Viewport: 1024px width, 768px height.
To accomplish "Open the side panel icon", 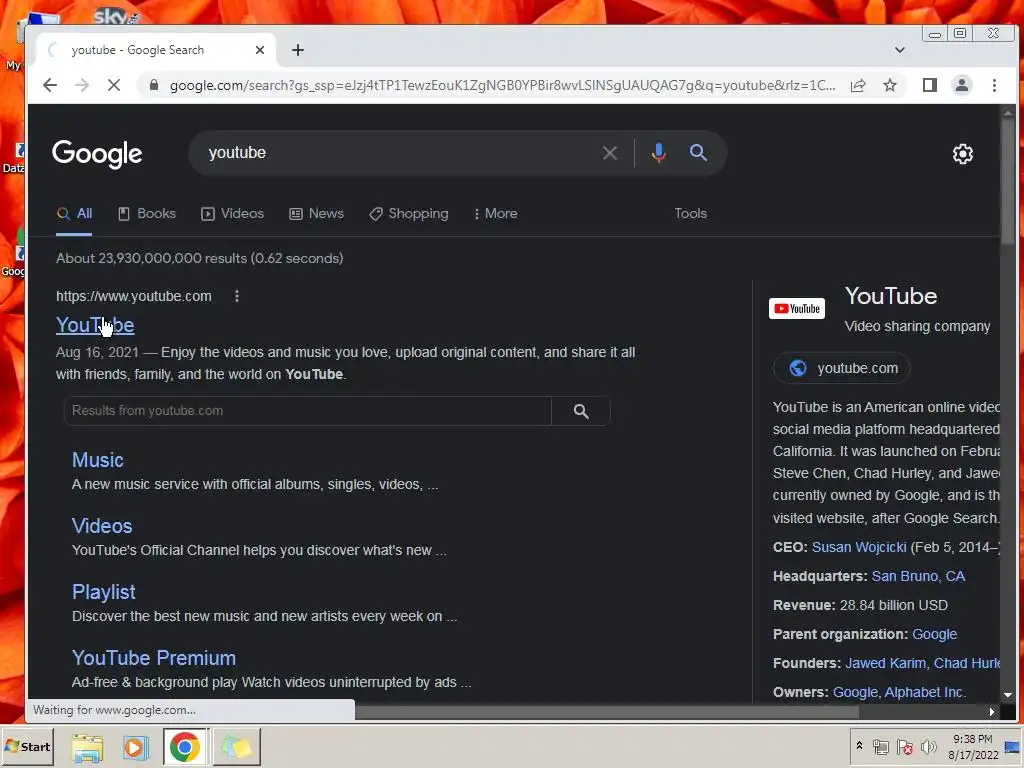I will click(x=930, y=85).
